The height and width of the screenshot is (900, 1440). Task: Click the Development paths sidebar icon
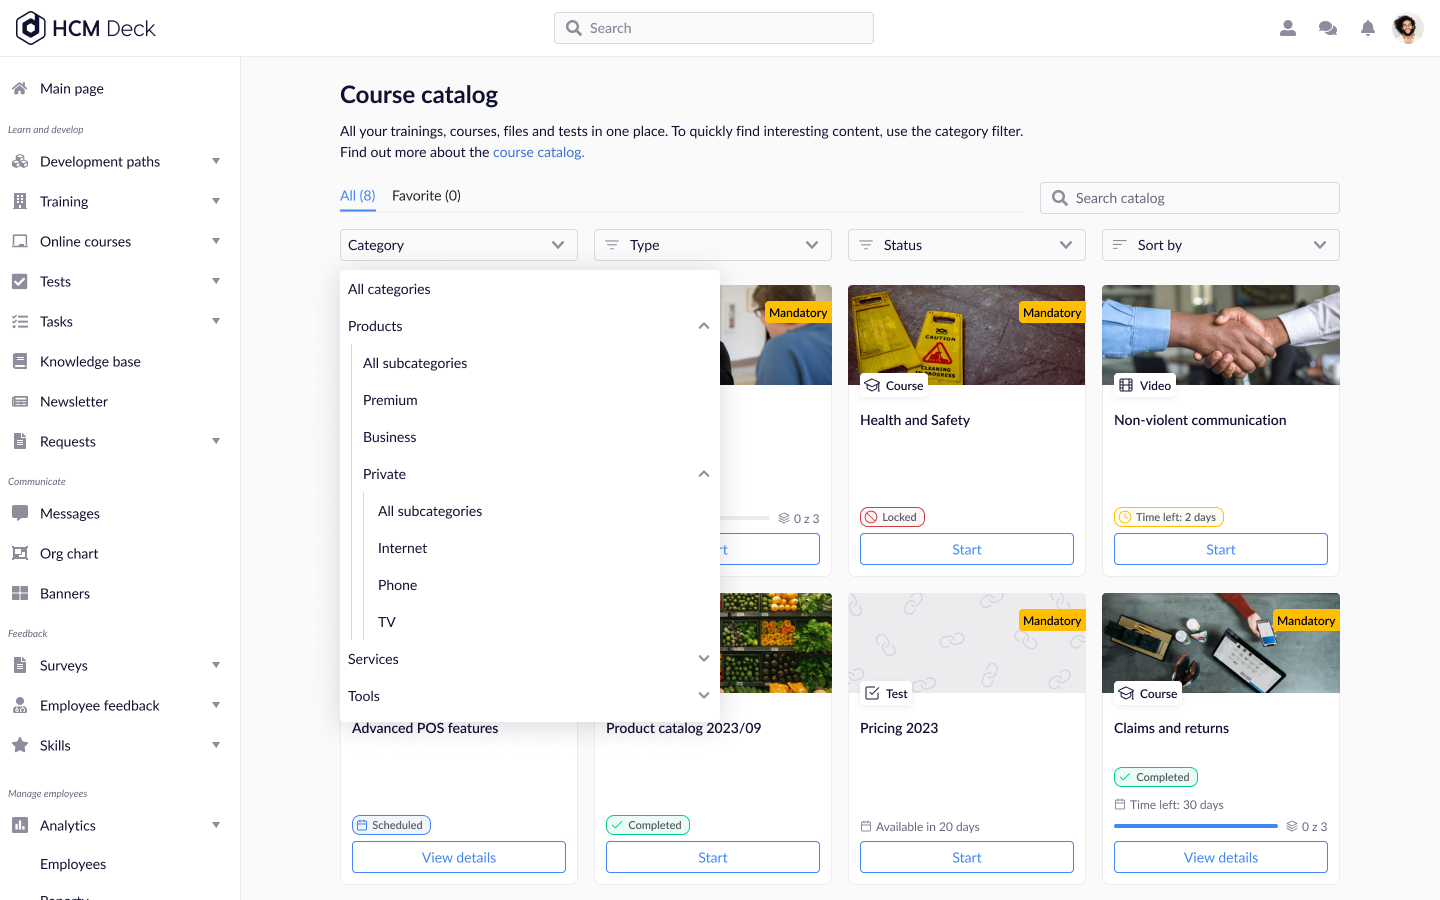tap(19, 161)
